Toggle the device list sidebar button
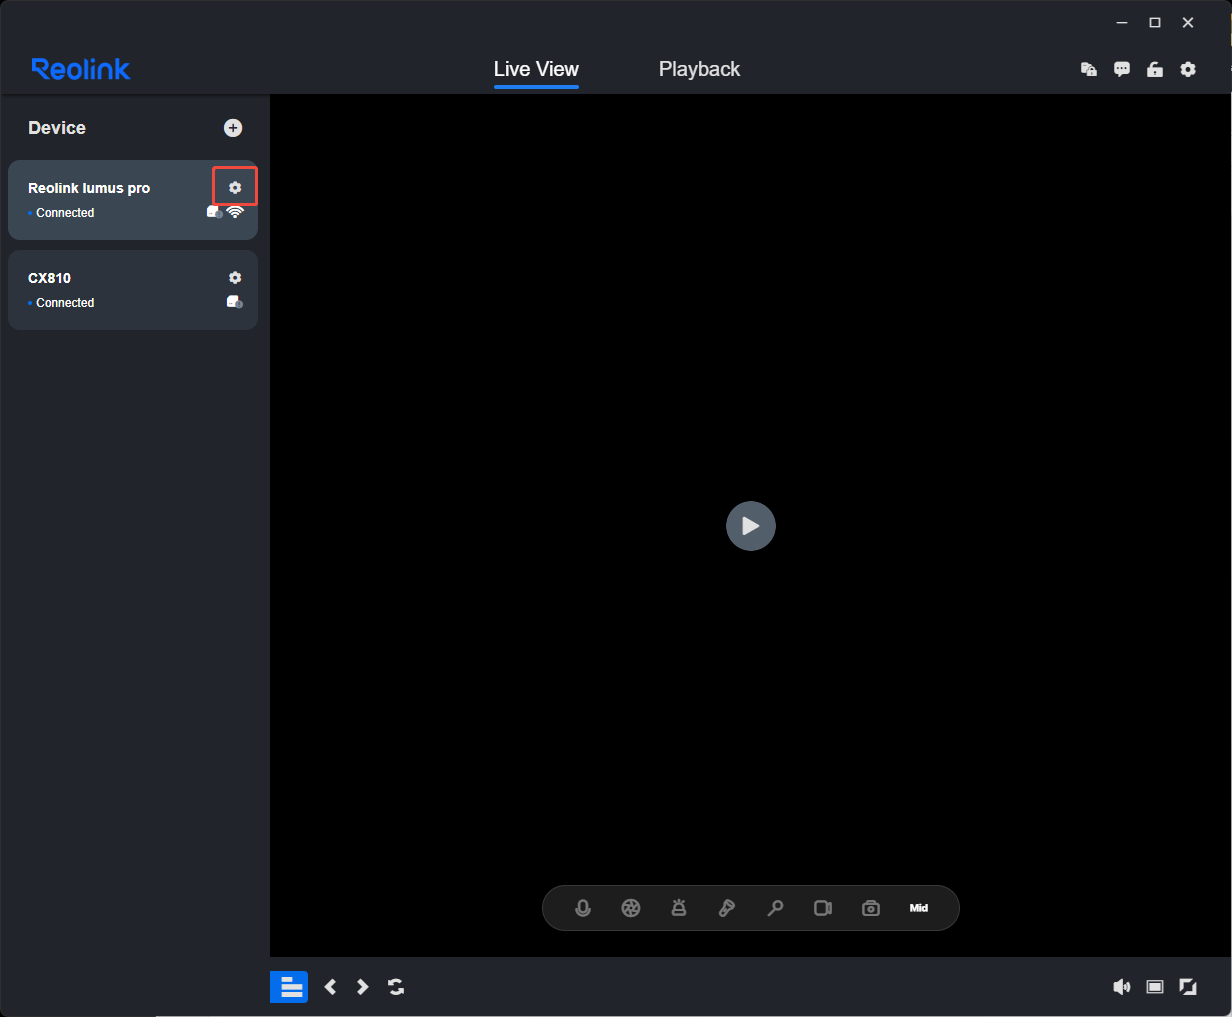Image resolution: width=1232 pixels, height=1017 pixels. 289,987
